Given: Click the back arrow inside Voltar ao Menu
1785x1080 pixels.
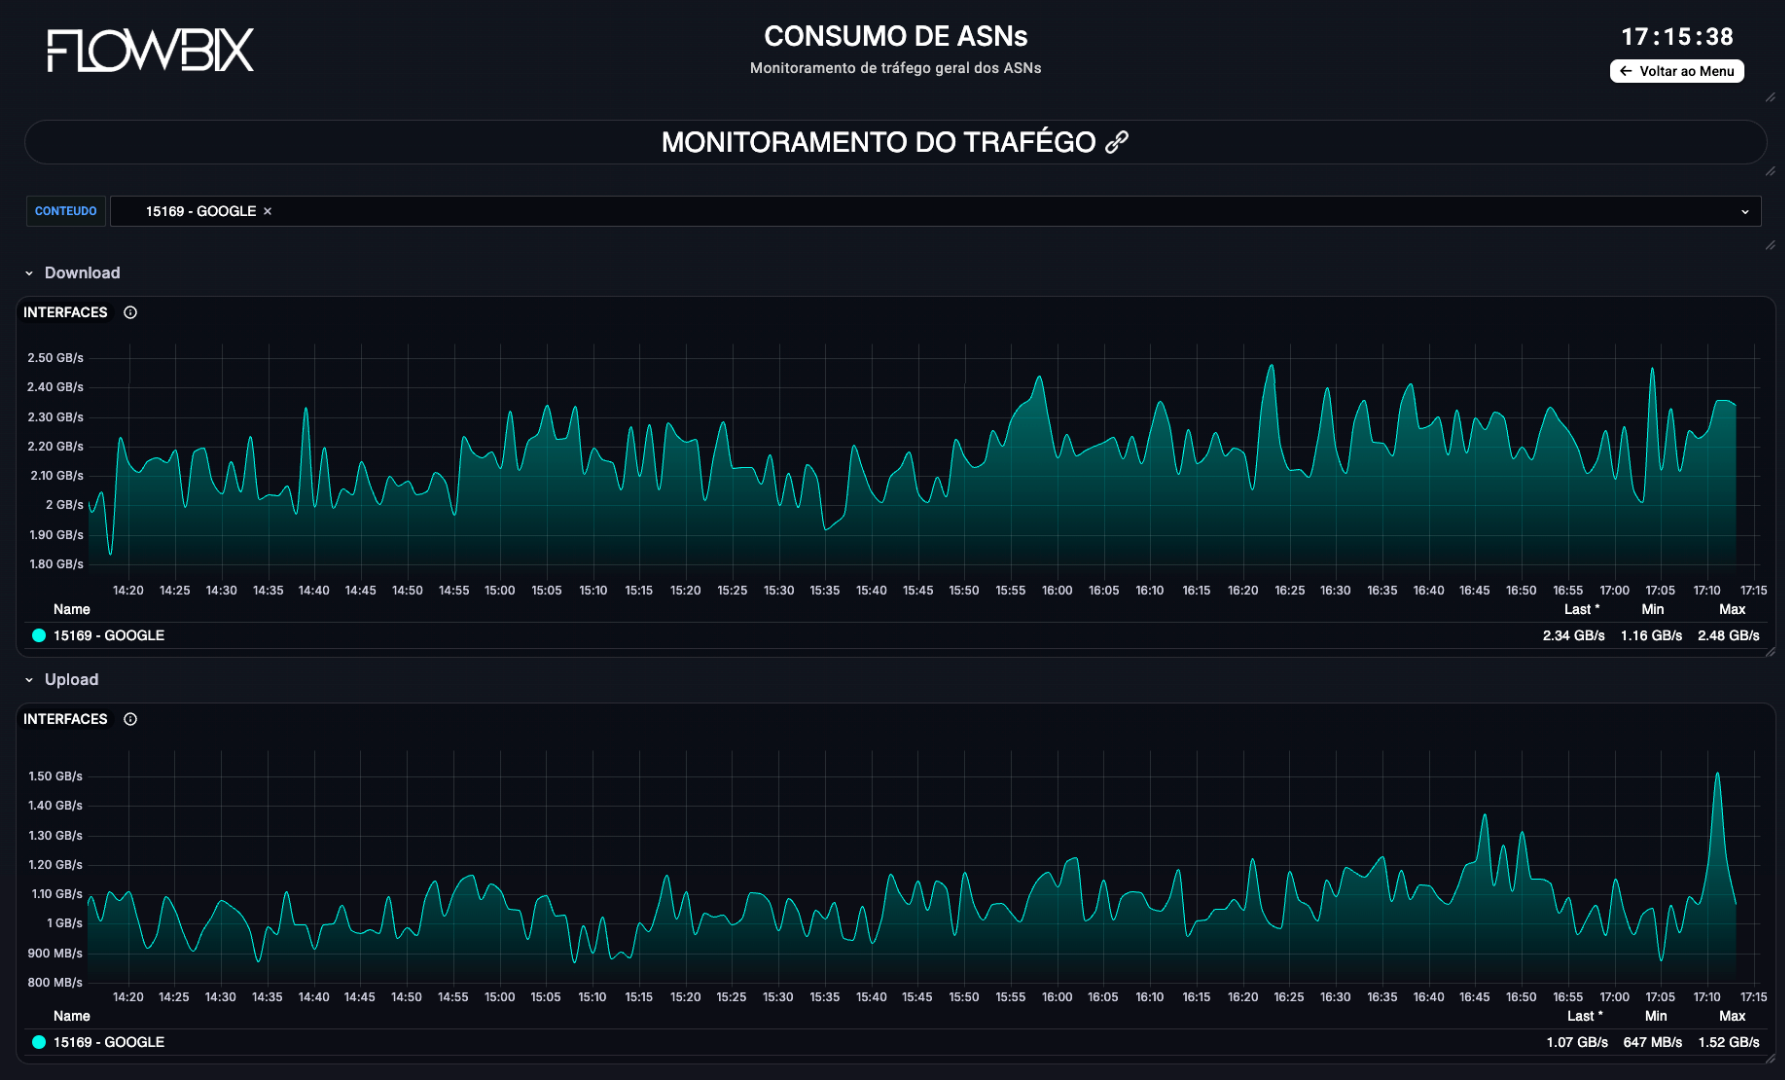Looking at the screenshot, I should 1625,71.
